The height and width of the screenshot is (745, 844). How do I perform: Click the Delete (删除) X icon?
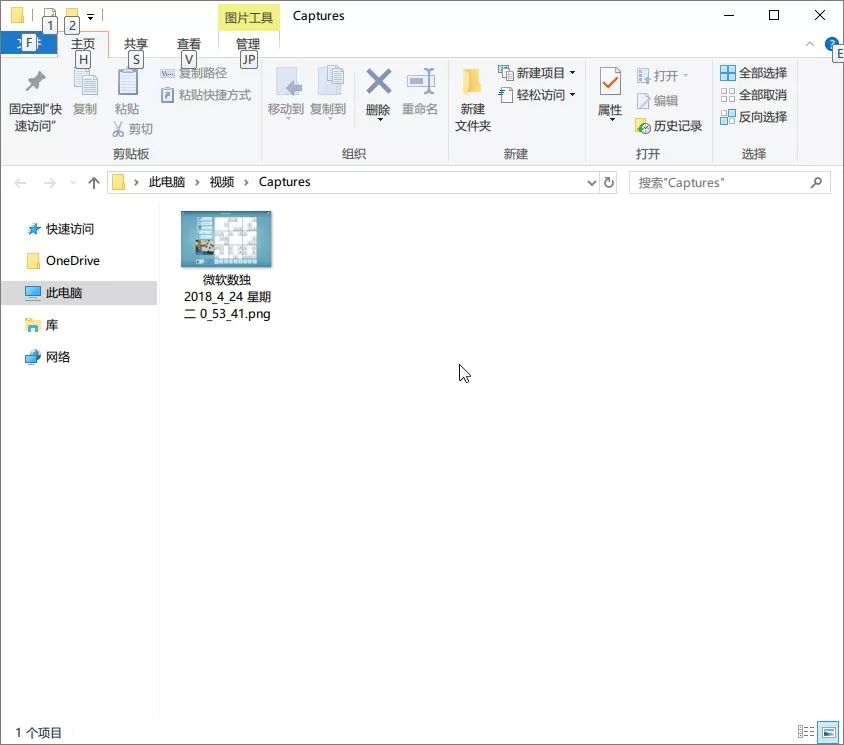[378, 81]
